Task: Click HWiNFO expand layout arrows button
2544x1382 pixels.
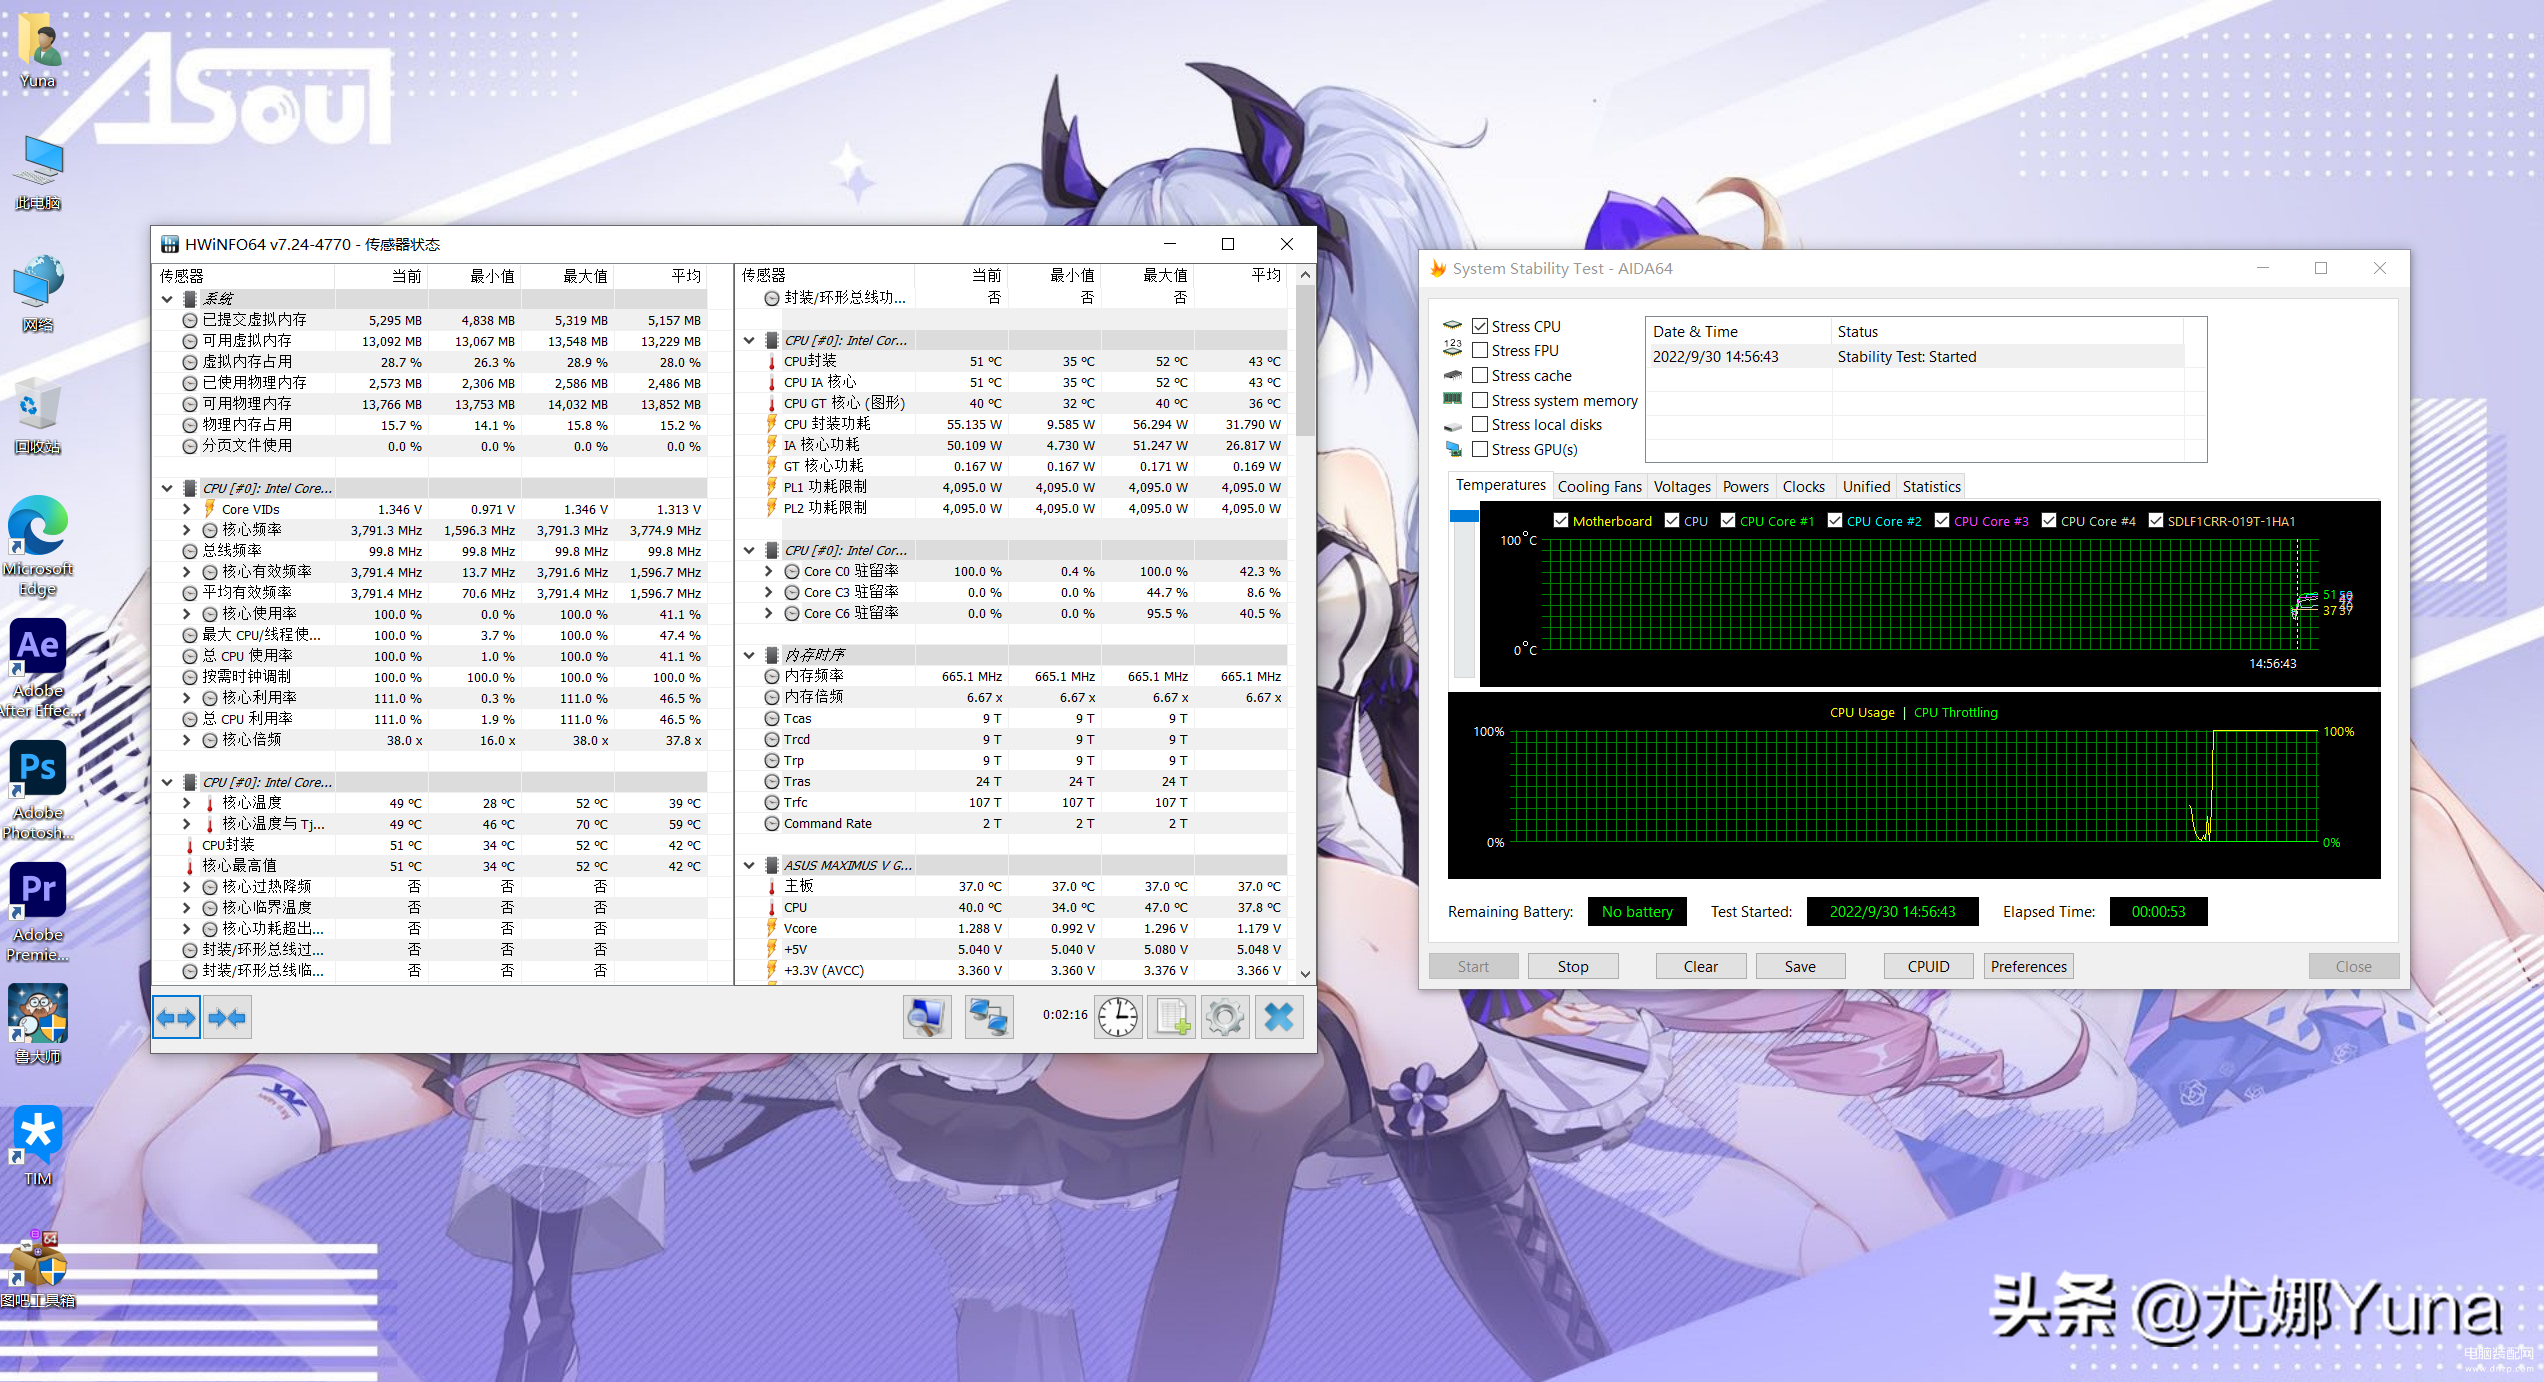Action: coord(177,1018)
